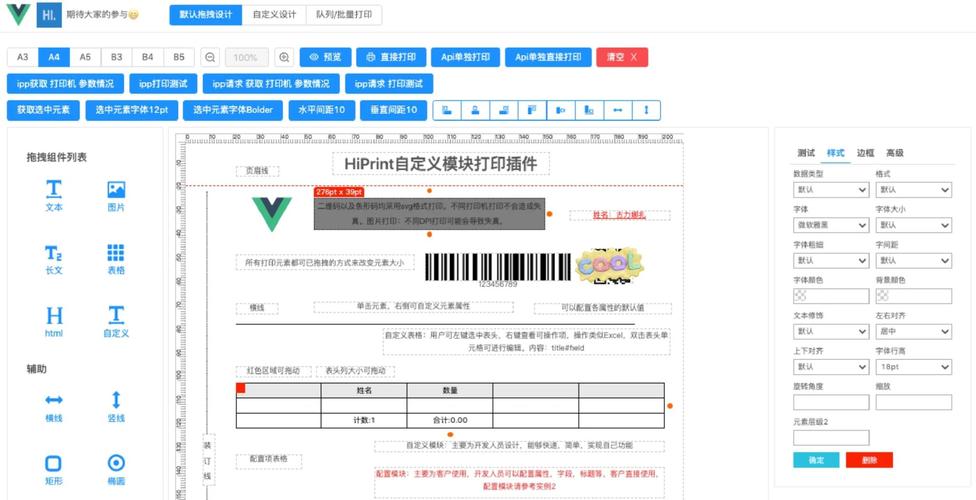Select the COOL sticker image on canvas
The height and width of the screenshot is (500, 976).
point(609,267)
